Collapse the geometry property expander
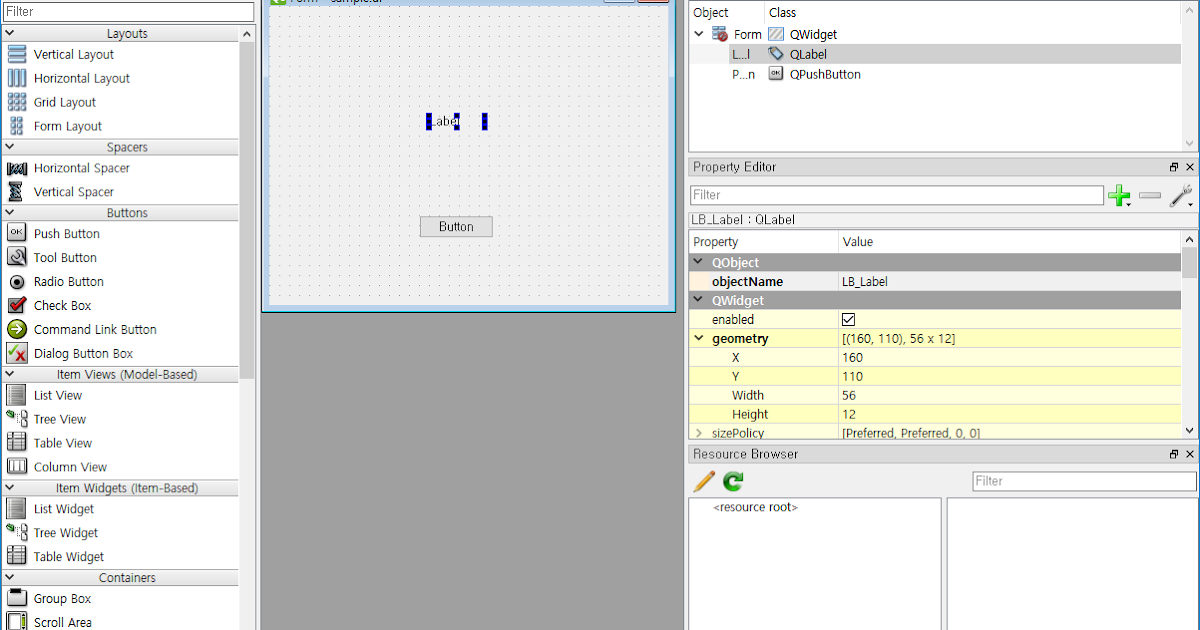 pyautogui.click(x=698, y=338)
